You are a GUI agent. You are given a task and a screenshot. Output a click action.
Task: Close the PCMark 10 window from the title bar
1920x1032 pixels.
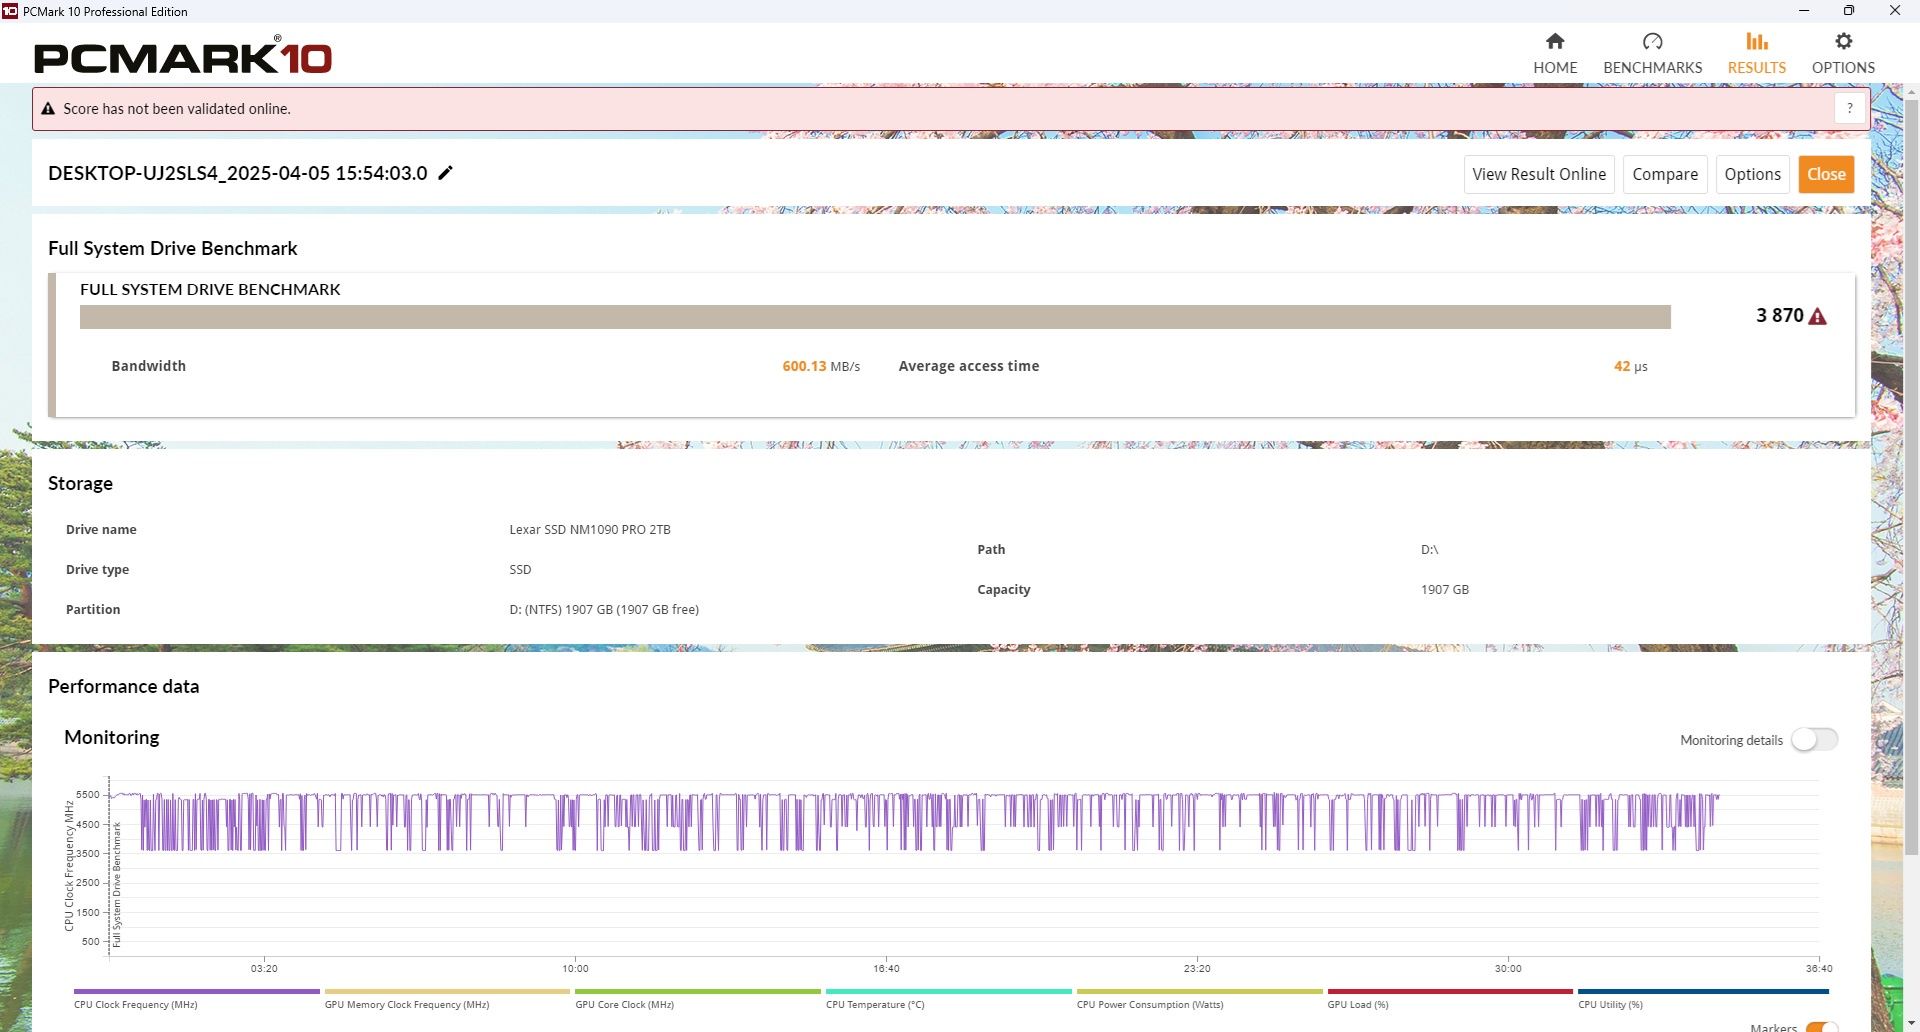[1895, 11]
